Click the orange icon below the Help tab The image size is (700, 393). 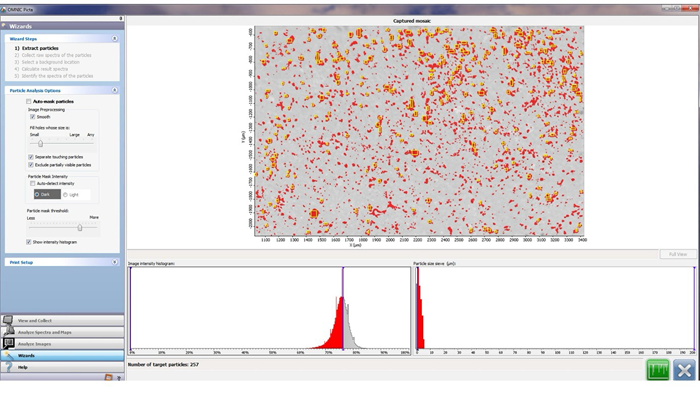108,377
